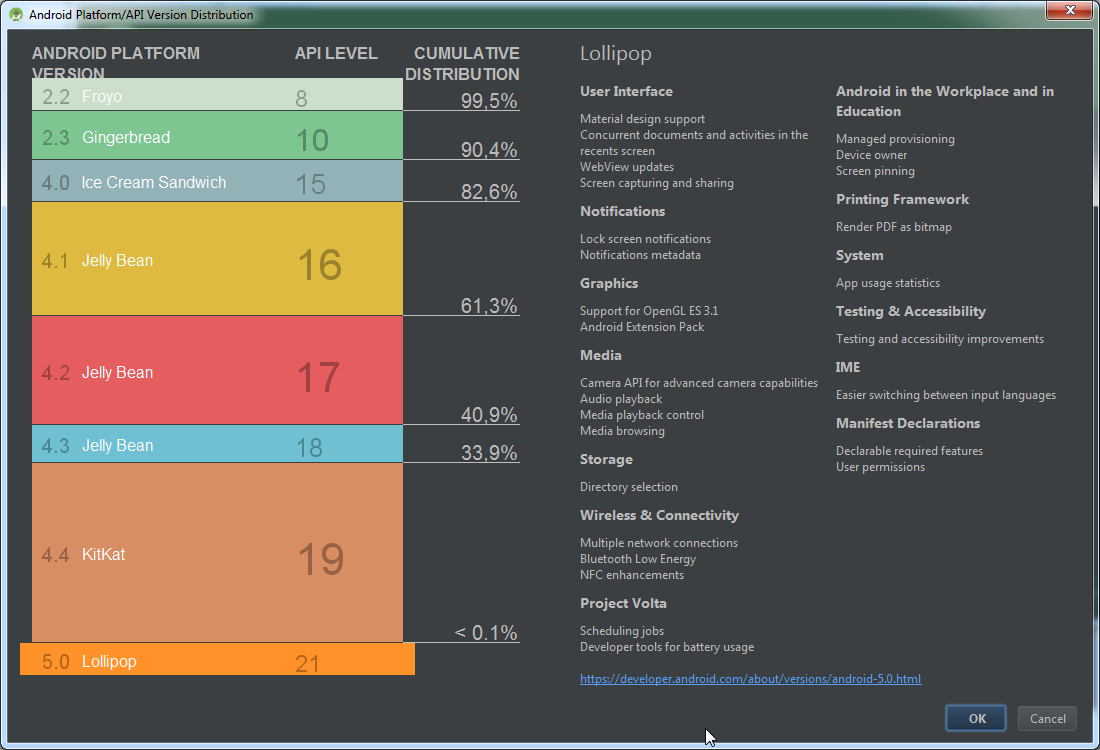Click the User Interface section heading
1100x750 pixels.
point(626,91)
